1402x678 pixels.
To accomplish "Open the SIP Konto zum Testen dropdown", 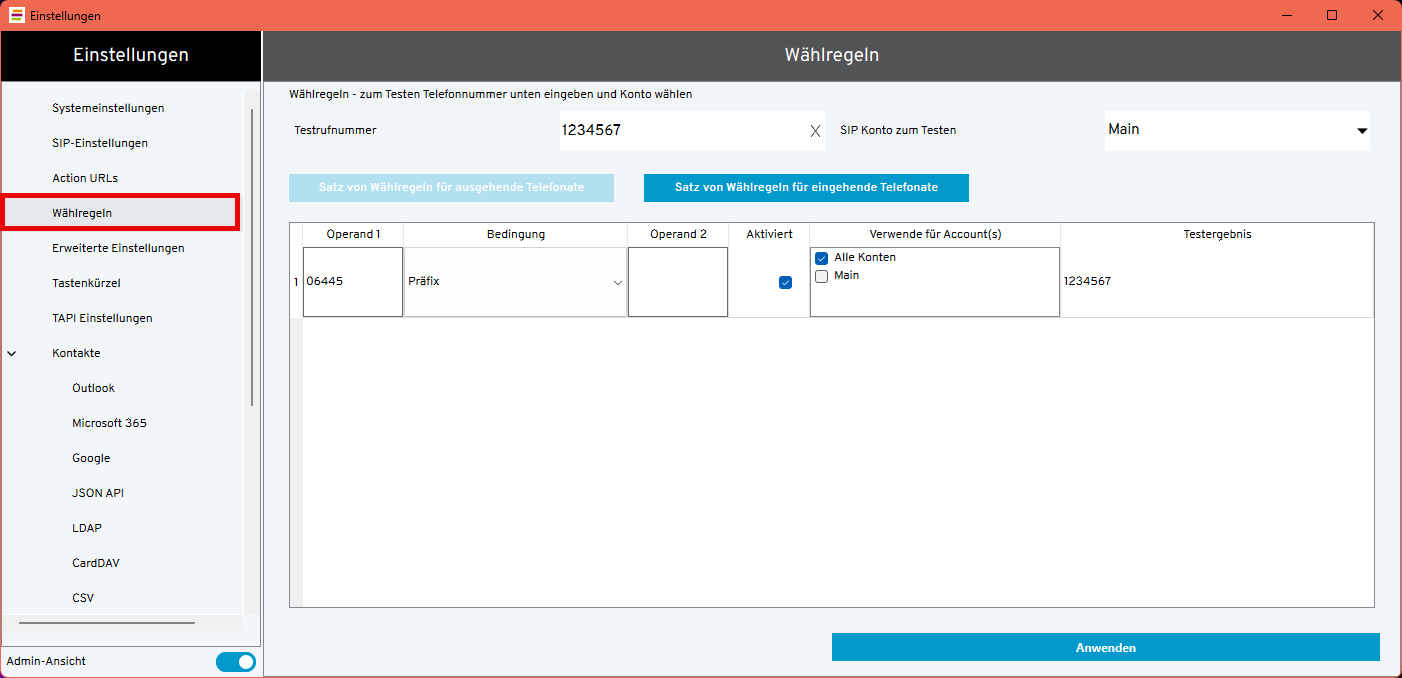I will tap(1361, 131).
